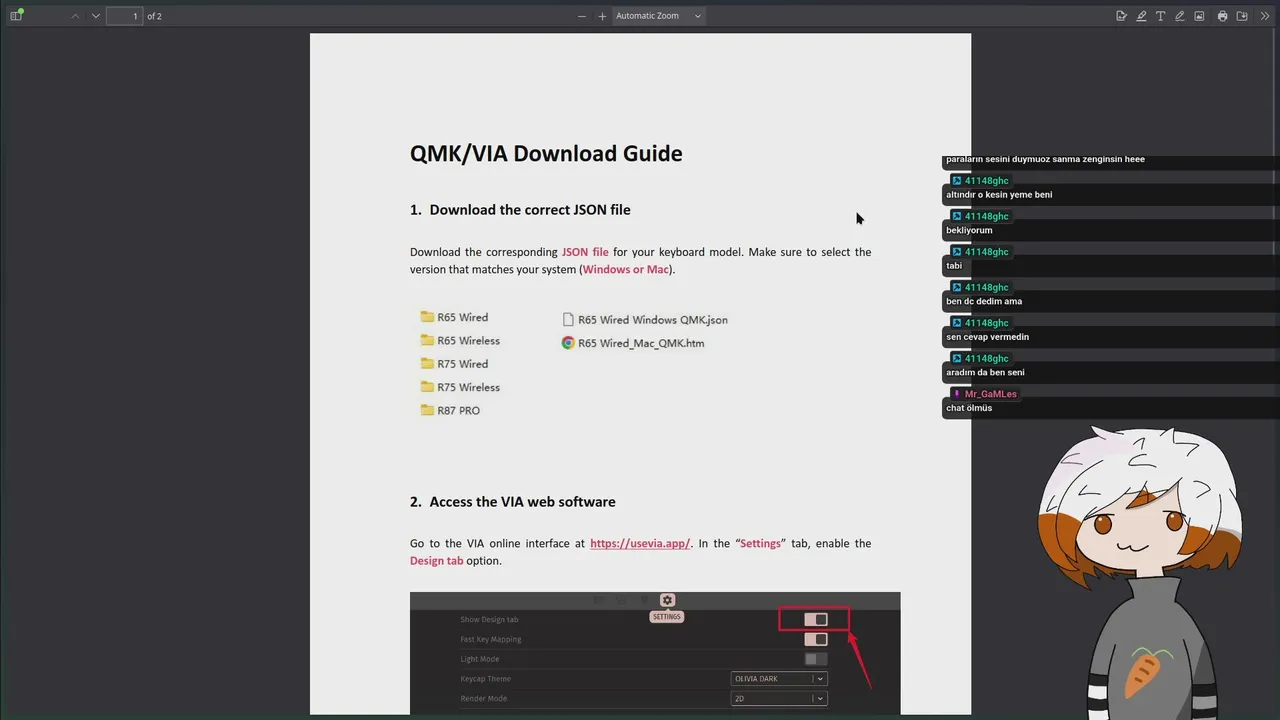Screen dimensions: 1280x720
Task: Click the 'chat ölmüs' chat message
Action: pos(969,408)
